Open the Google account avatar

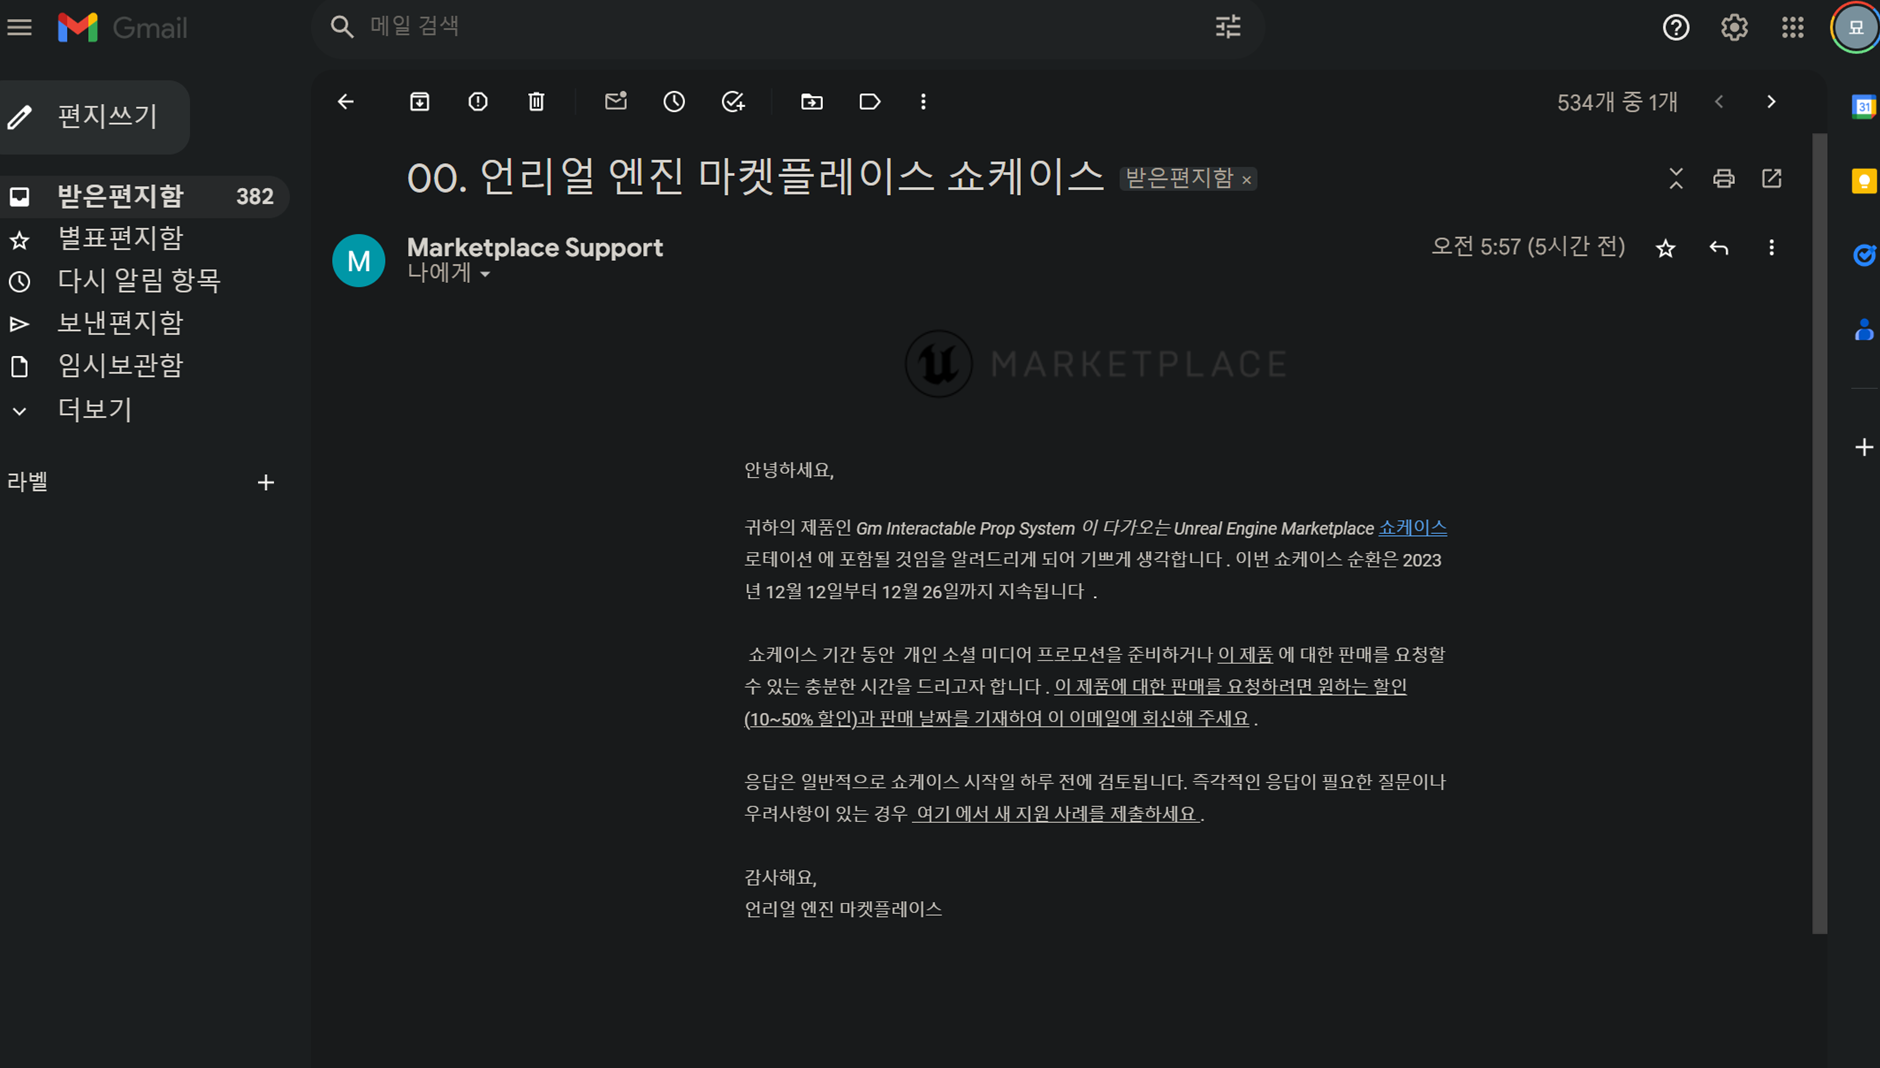click(1855, 27)
